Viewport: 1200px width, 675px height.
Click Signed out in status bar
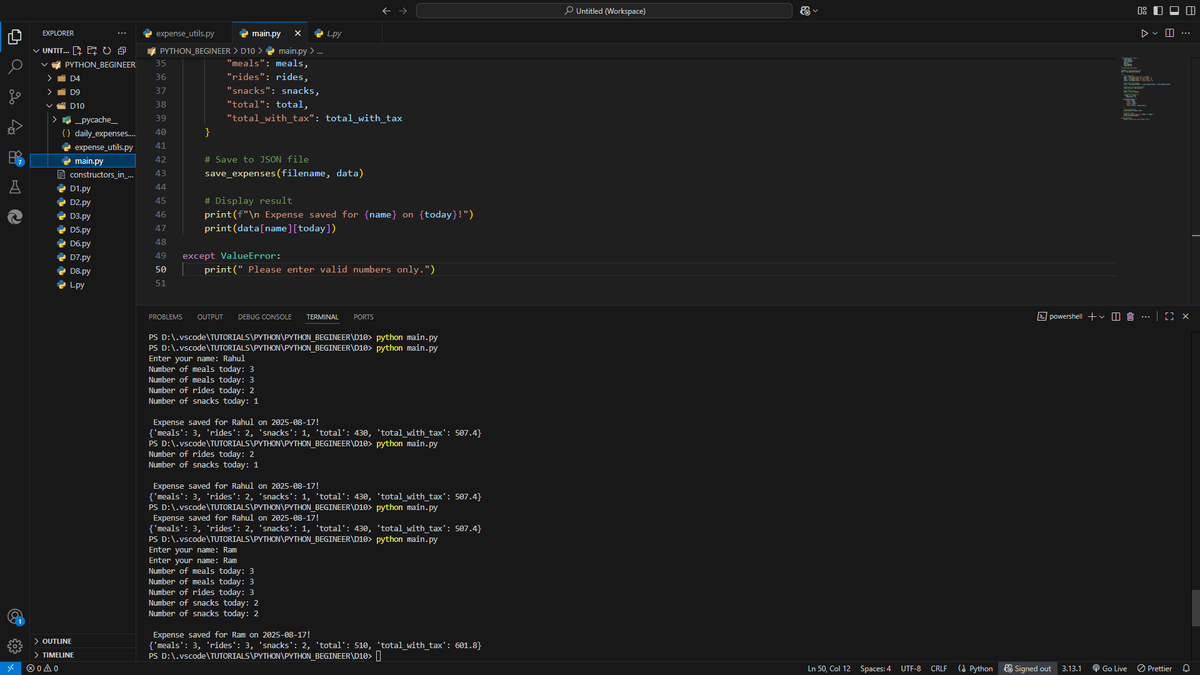(1028, 668)
